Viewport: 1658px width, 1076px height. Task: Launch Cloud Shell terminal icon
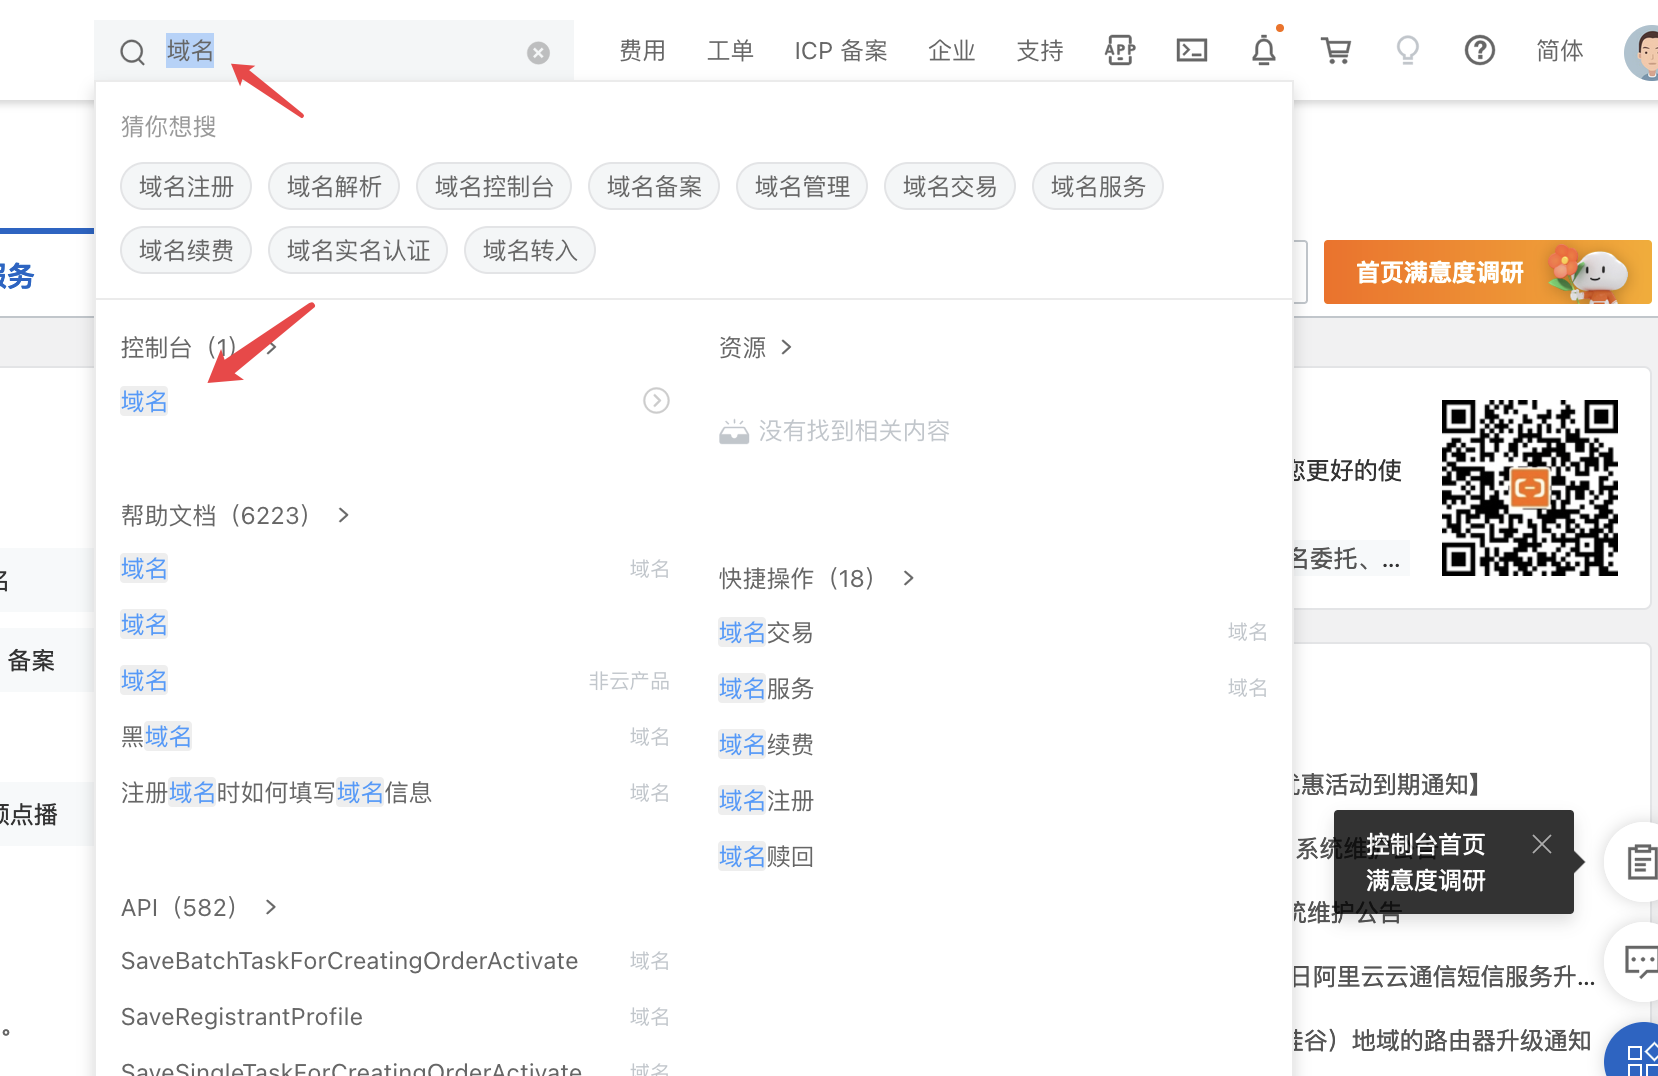point(1191,50)
